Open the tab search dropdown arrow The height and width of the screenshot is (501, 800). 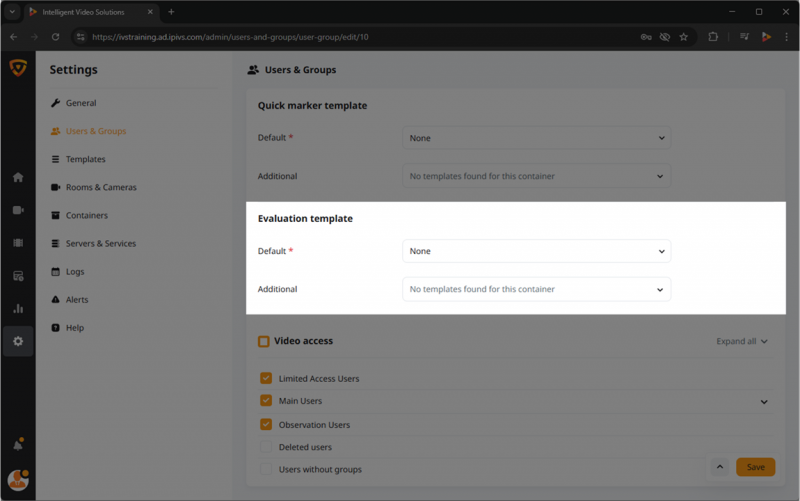coord(12,12)
